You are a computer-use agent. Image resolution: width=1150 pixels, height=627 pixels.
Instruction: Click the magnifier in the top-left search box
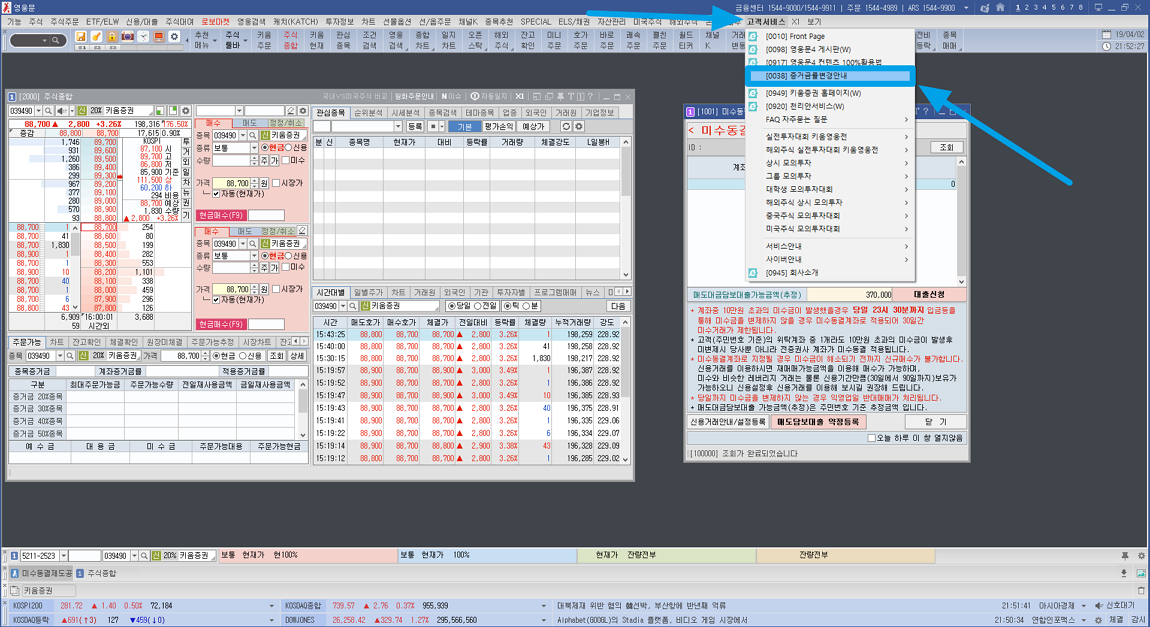55,40
